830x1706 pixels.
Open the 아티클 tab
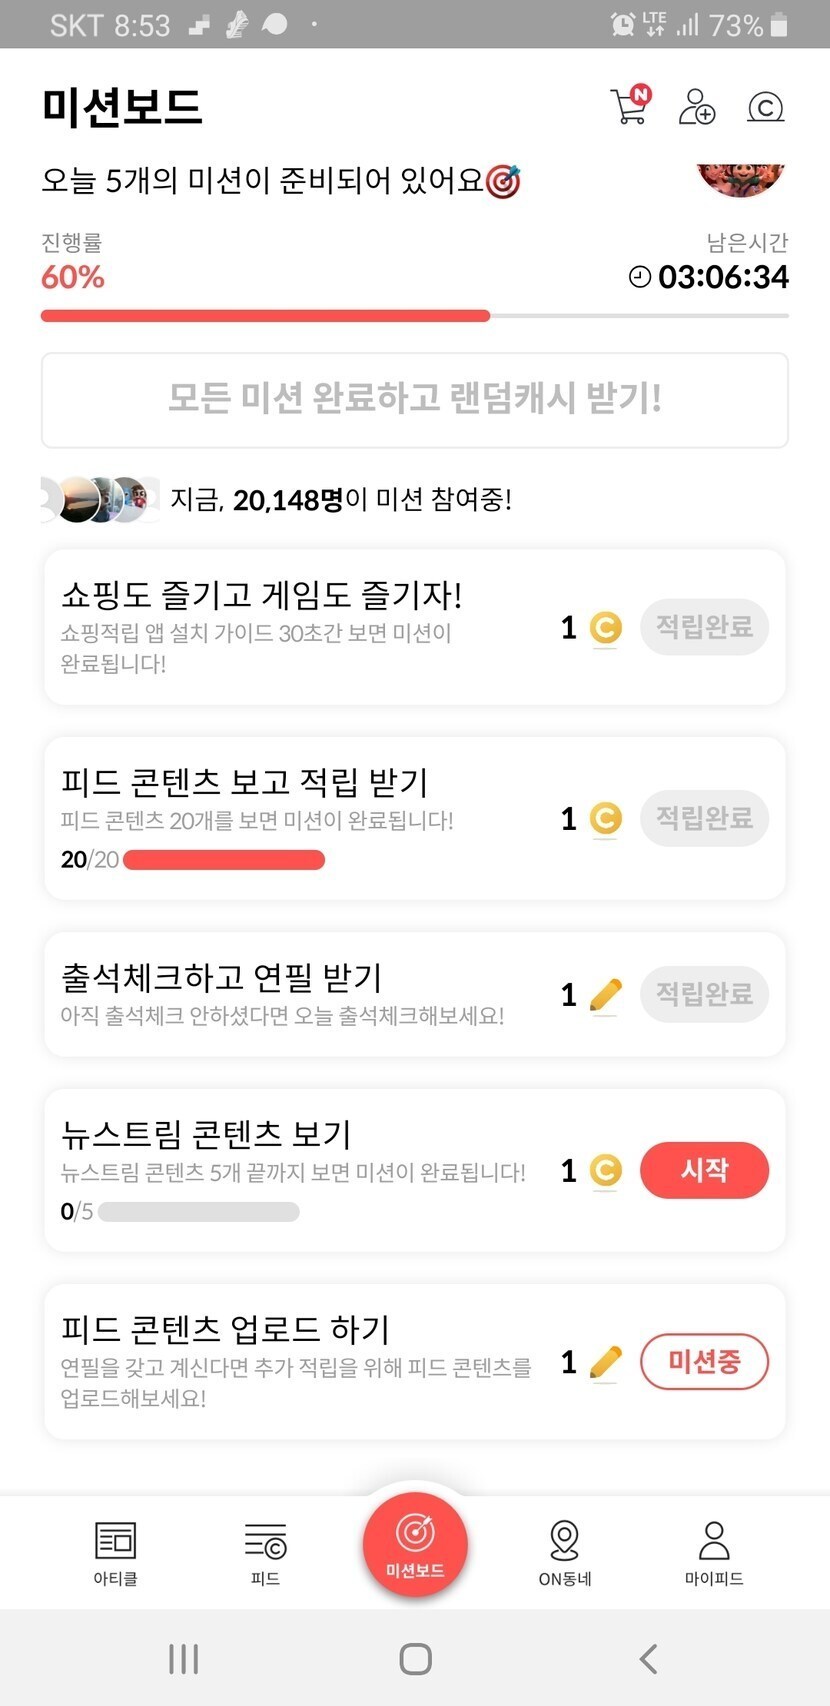pyautogui.click(x=115, y=1552)
